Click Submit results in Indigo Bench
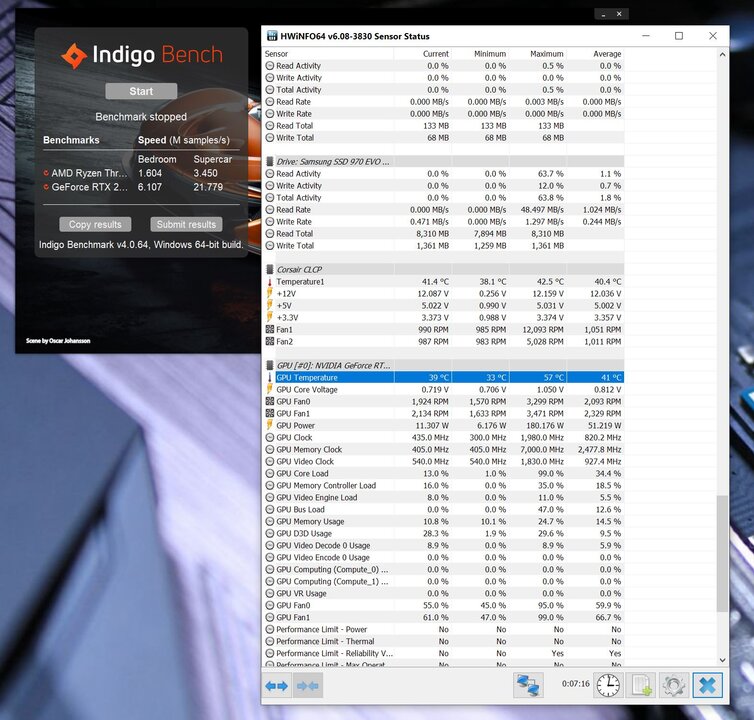754x720 pixels. (x=187, y=225)
